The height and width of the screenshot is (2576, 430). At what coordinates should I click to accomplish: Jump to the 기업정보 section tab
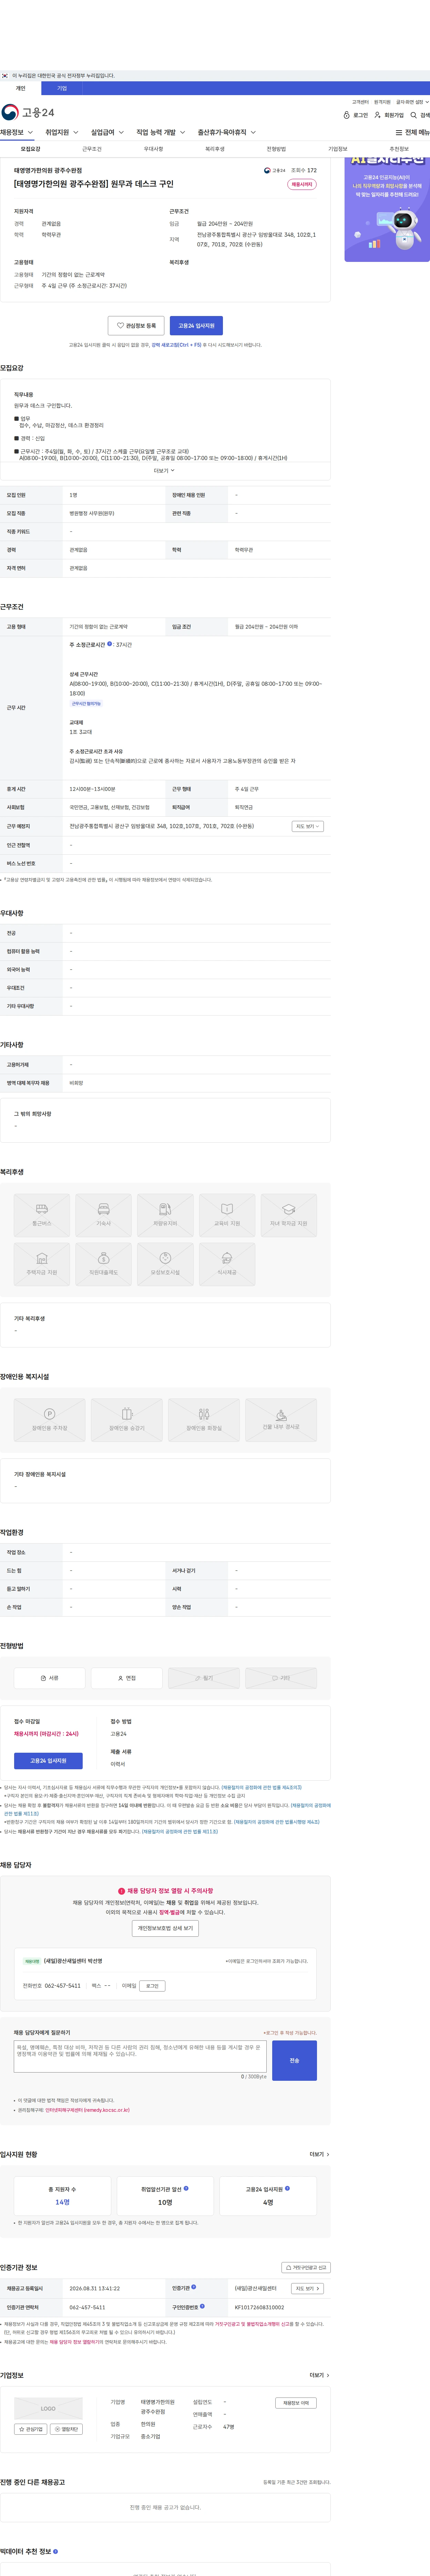pos(338,149)
